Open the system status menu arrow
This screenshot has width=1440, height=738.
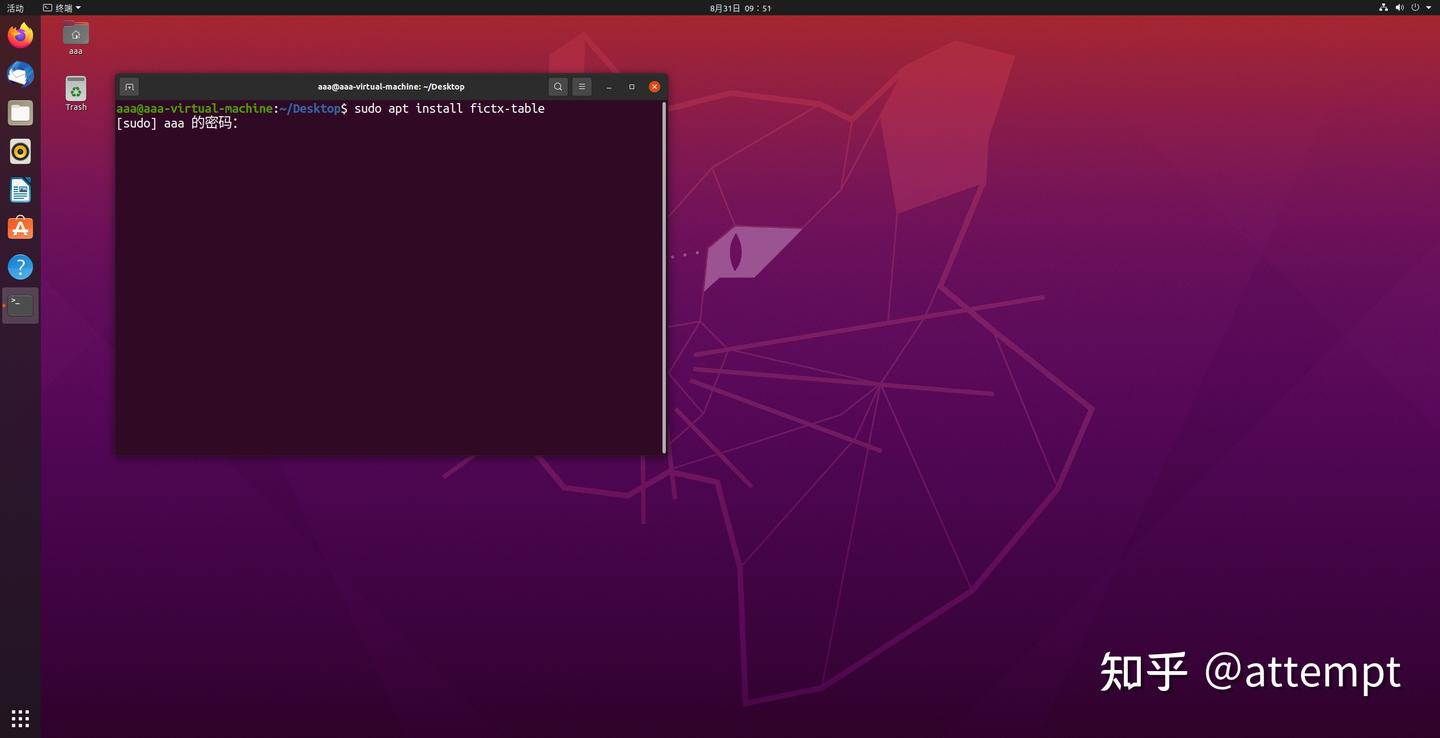click(x=1427, y=7)
